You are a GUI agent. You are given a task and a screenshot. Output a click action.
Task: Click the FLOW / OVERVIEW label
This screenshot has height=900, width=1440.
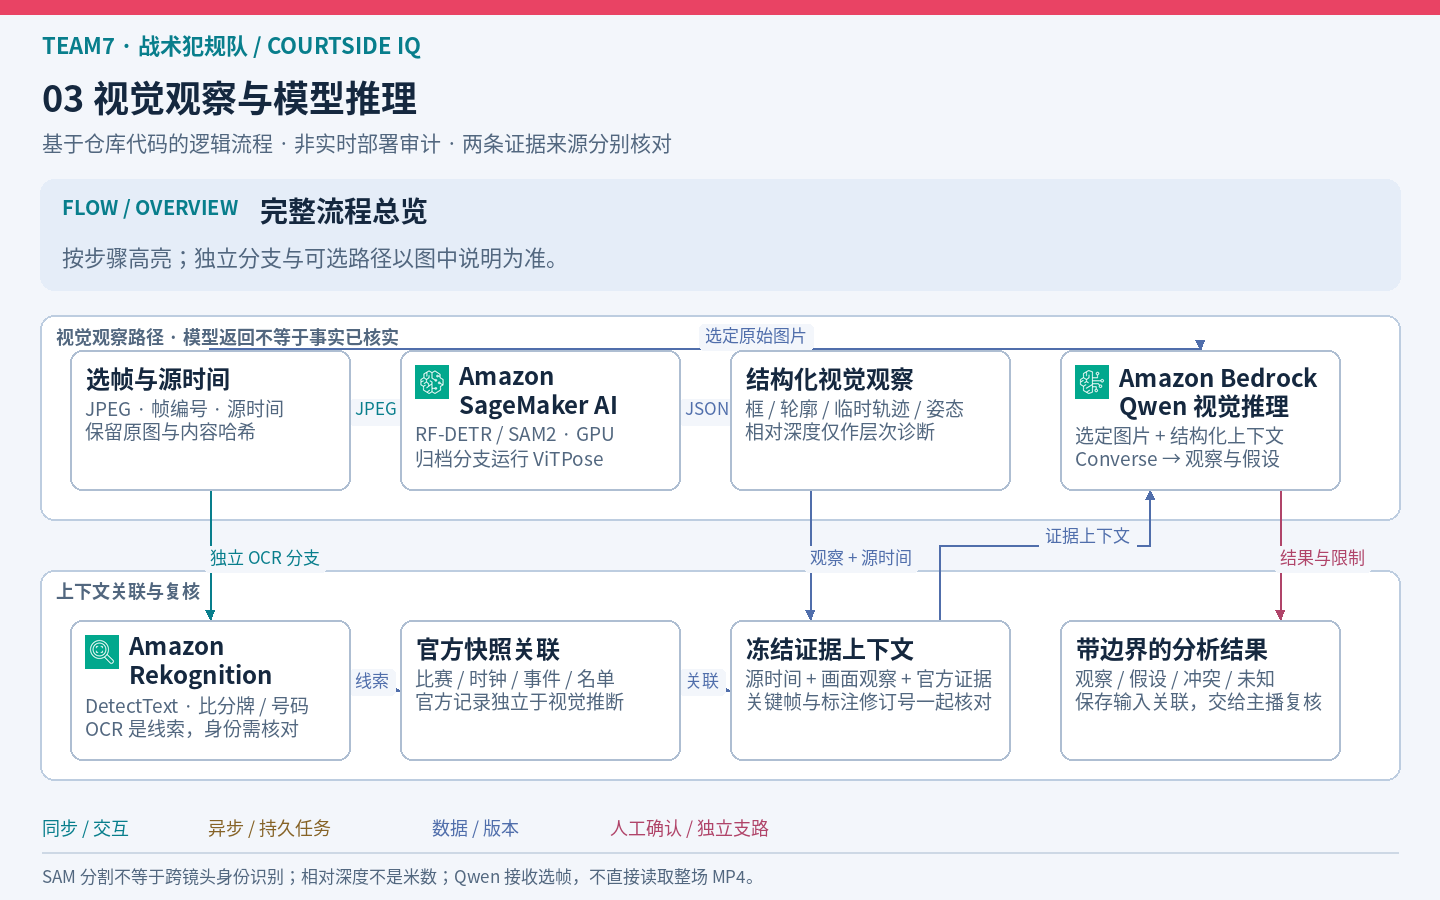click(x=150, y=208)
